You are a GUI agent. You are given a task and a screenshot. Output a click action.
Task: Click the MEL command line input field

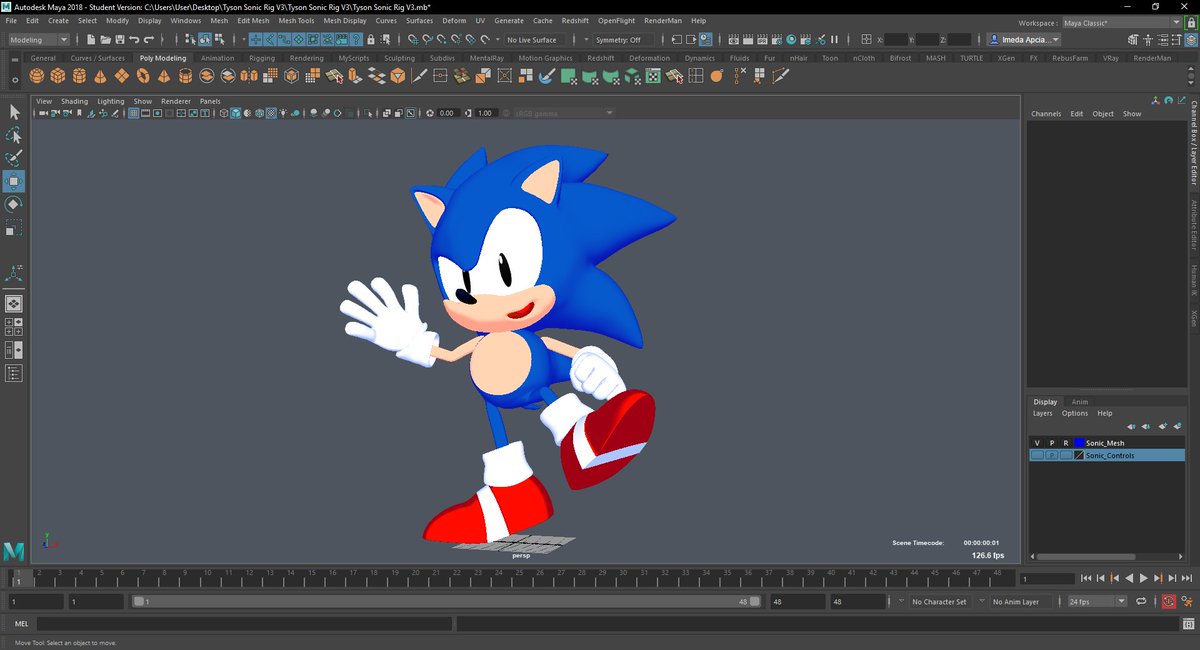pos(244,624)
